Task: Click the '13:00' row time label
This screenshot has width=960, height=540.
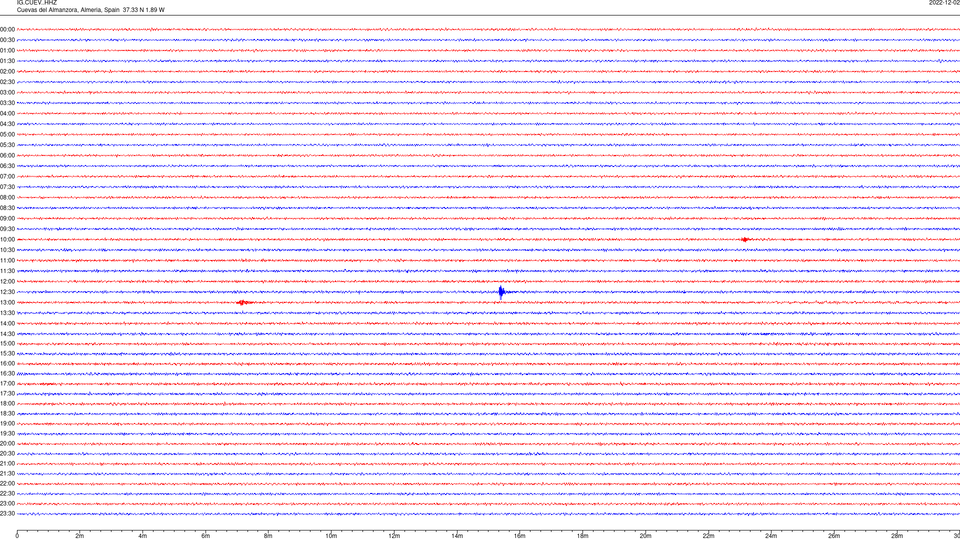Action: pyautogui.click(x=7, y=302)
